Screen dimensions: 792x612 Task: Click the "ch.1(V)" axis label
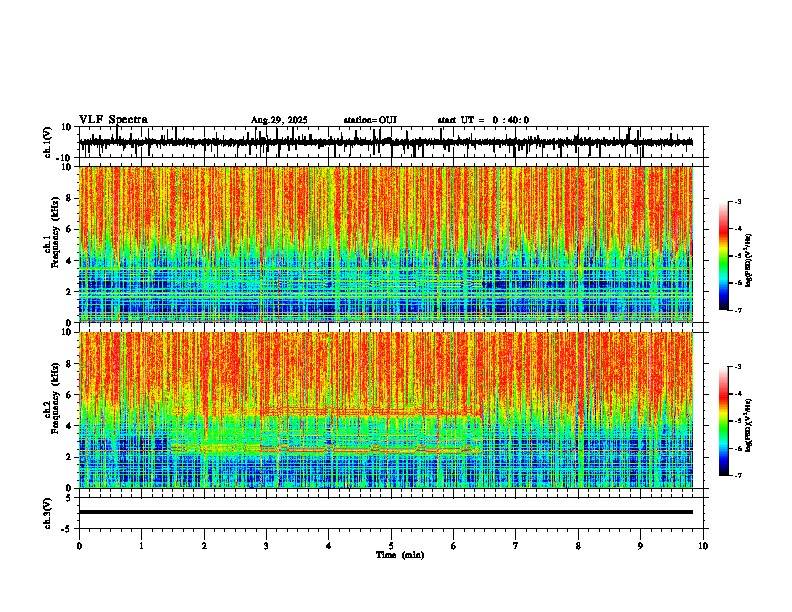[48, 142]
